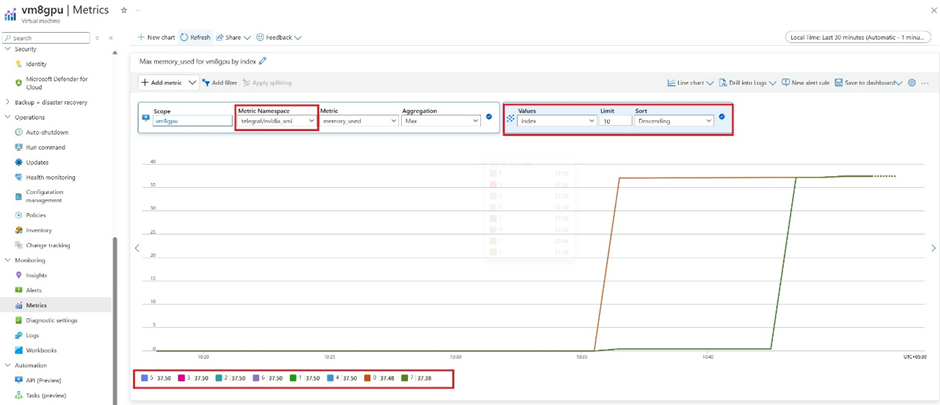Open the Metric Namespace dropdown
This screenshot has width=940, height=405.
coord(276,121)
